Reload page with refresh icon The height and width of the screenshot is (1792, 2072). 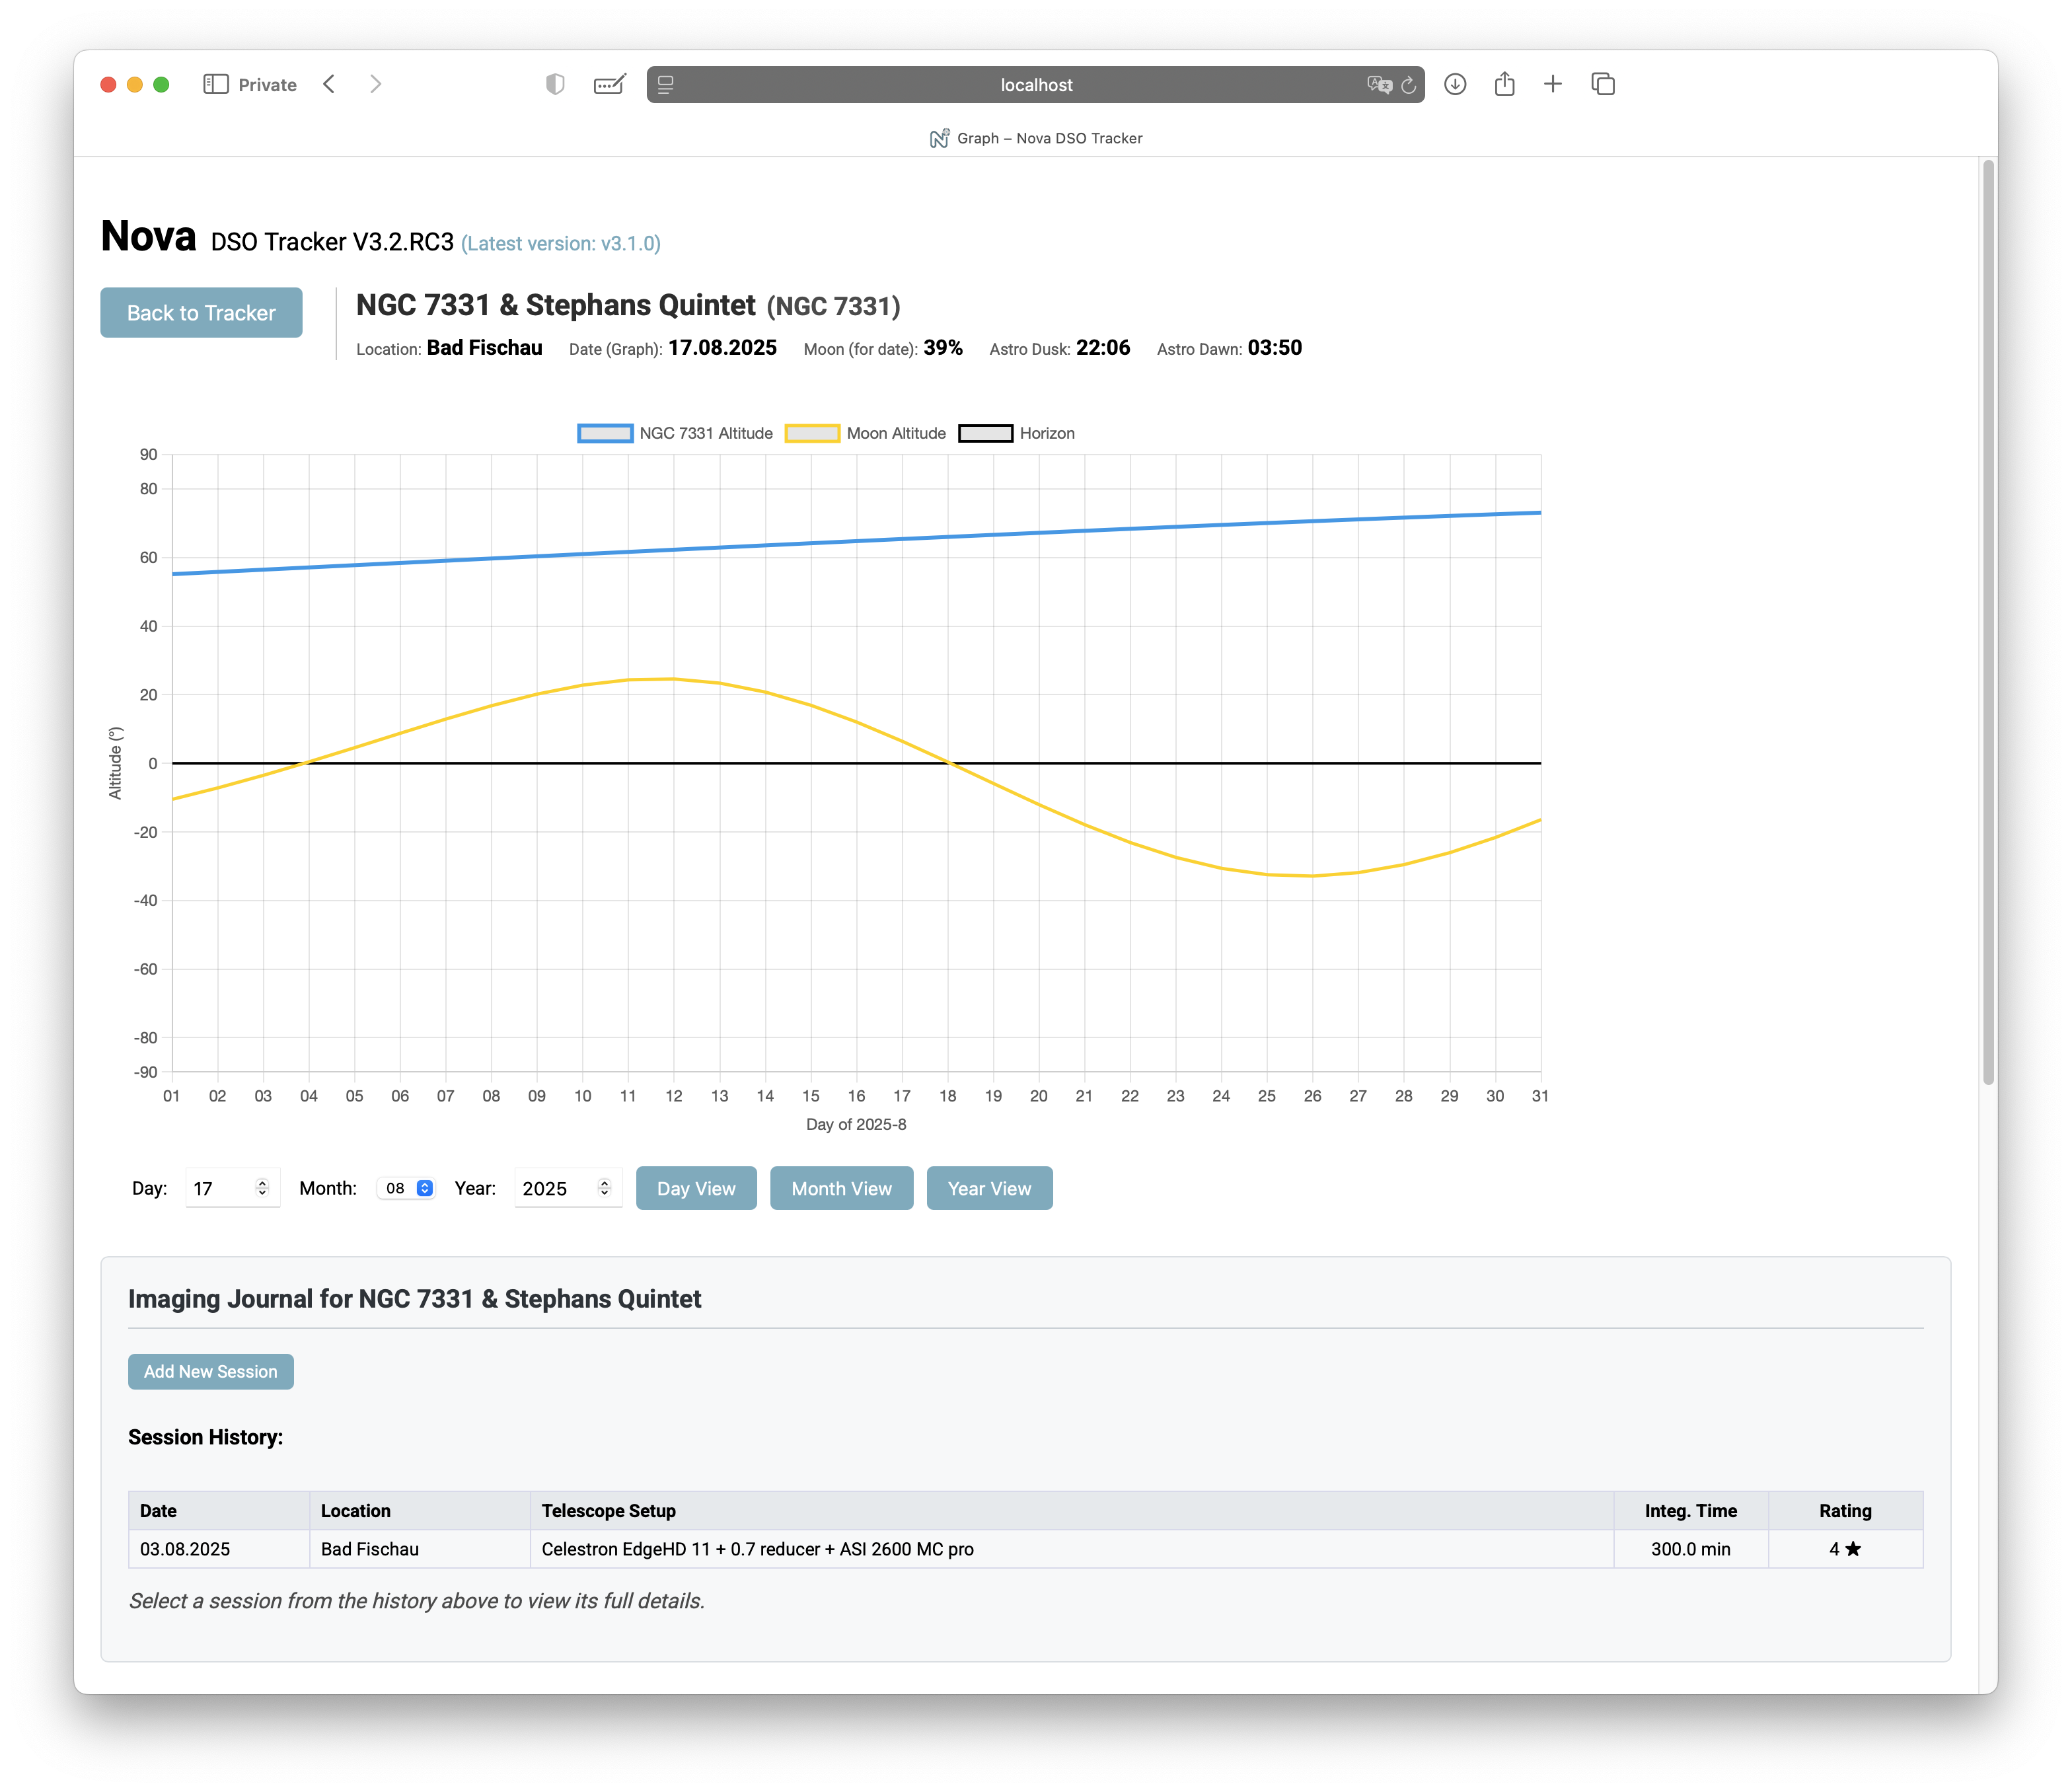(1408, 85)
